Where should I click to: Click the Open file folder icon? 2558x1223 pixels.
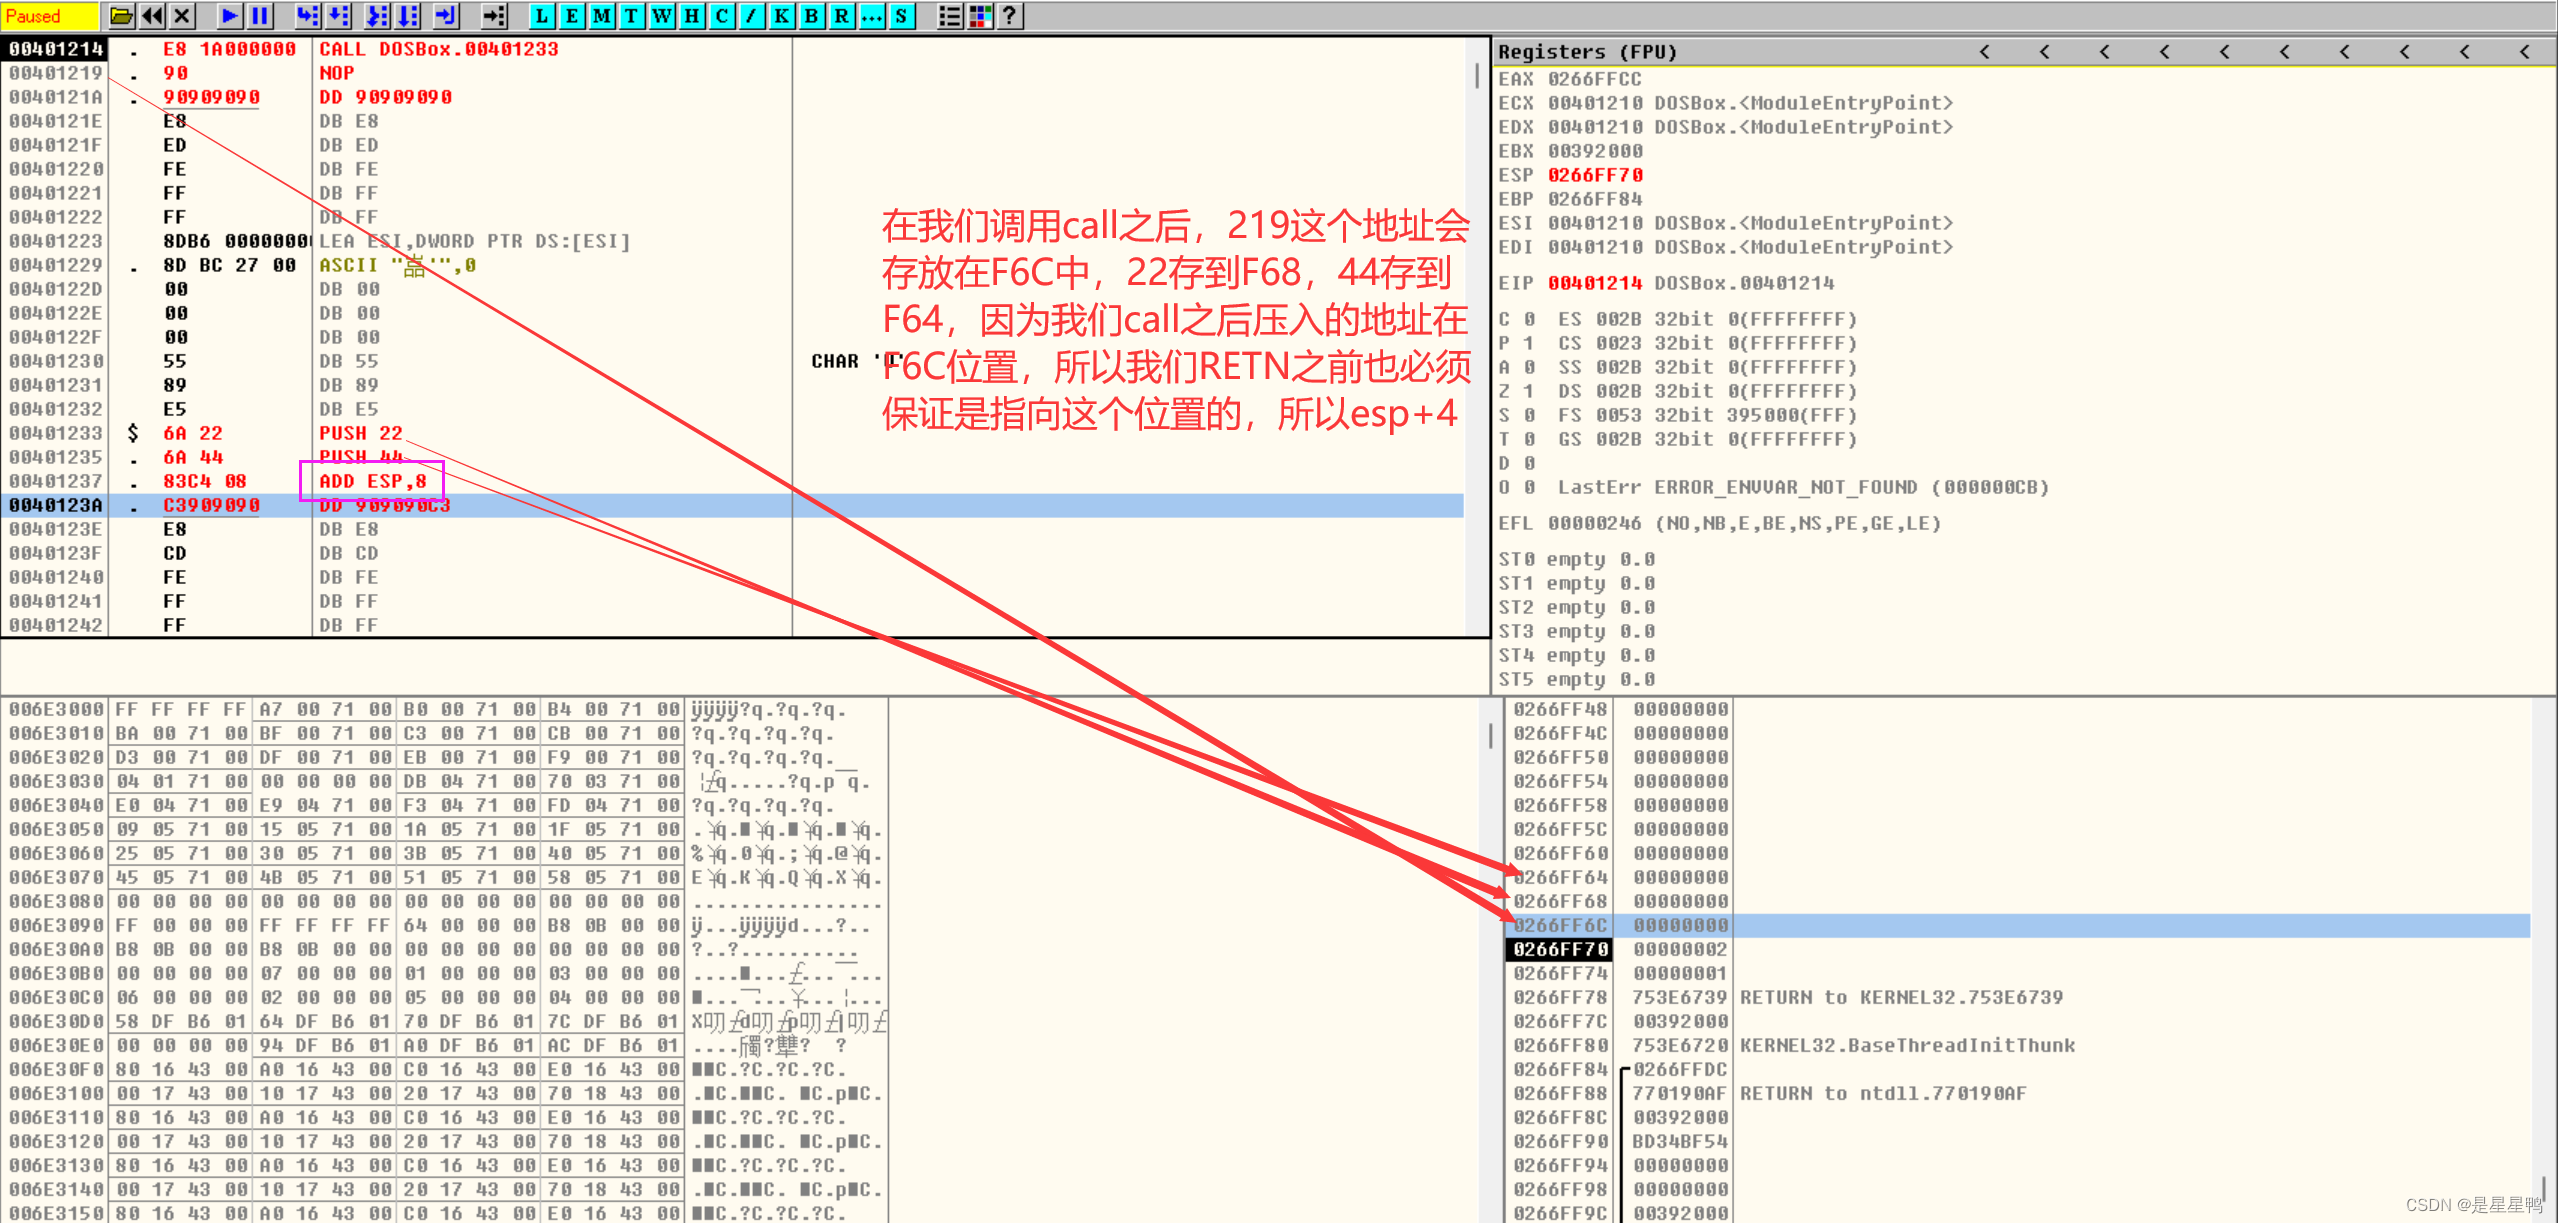coord(121,15)
